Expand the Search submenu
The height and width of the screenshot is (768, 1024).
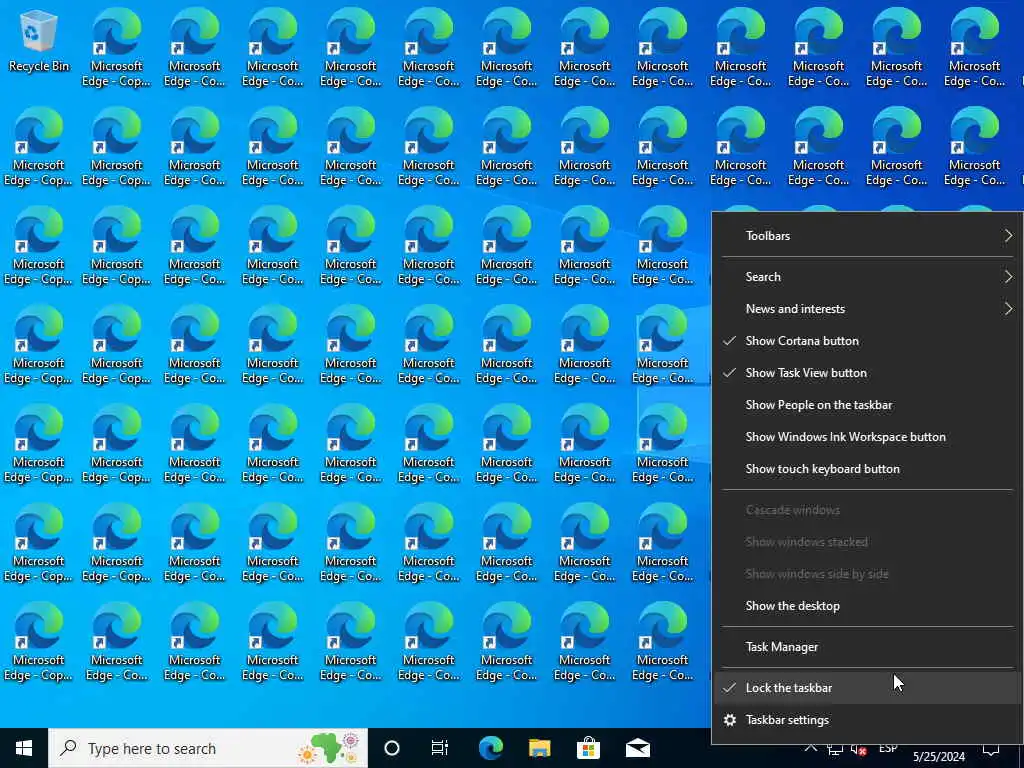coord(867,277)
